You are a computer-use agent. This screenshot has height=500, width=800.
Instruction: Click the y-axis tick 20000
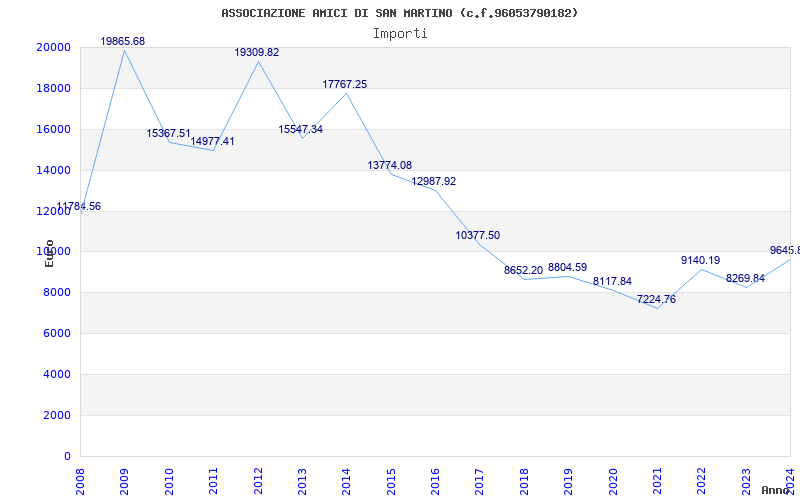click(x=53, y=47)
